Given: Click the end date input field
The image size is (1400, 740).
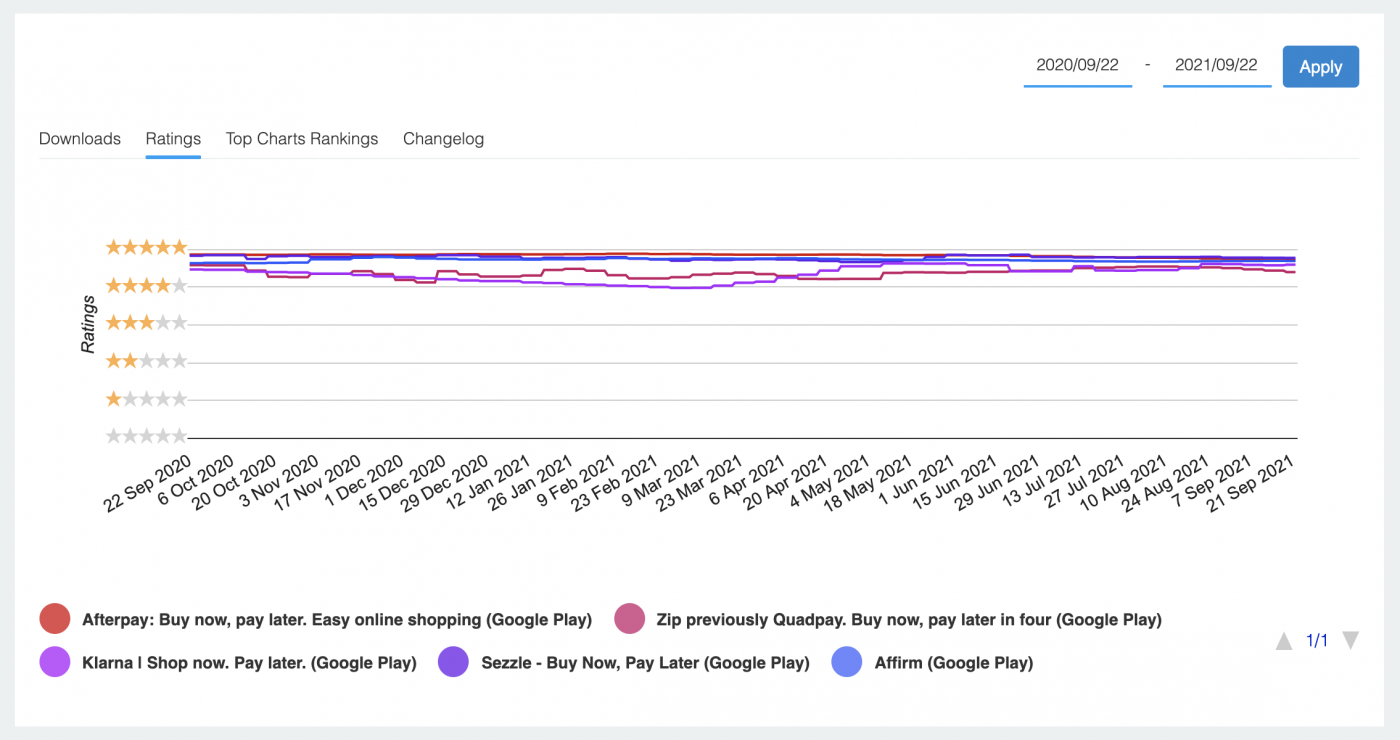Looking at the screenshot, I should coord(1216,66).
